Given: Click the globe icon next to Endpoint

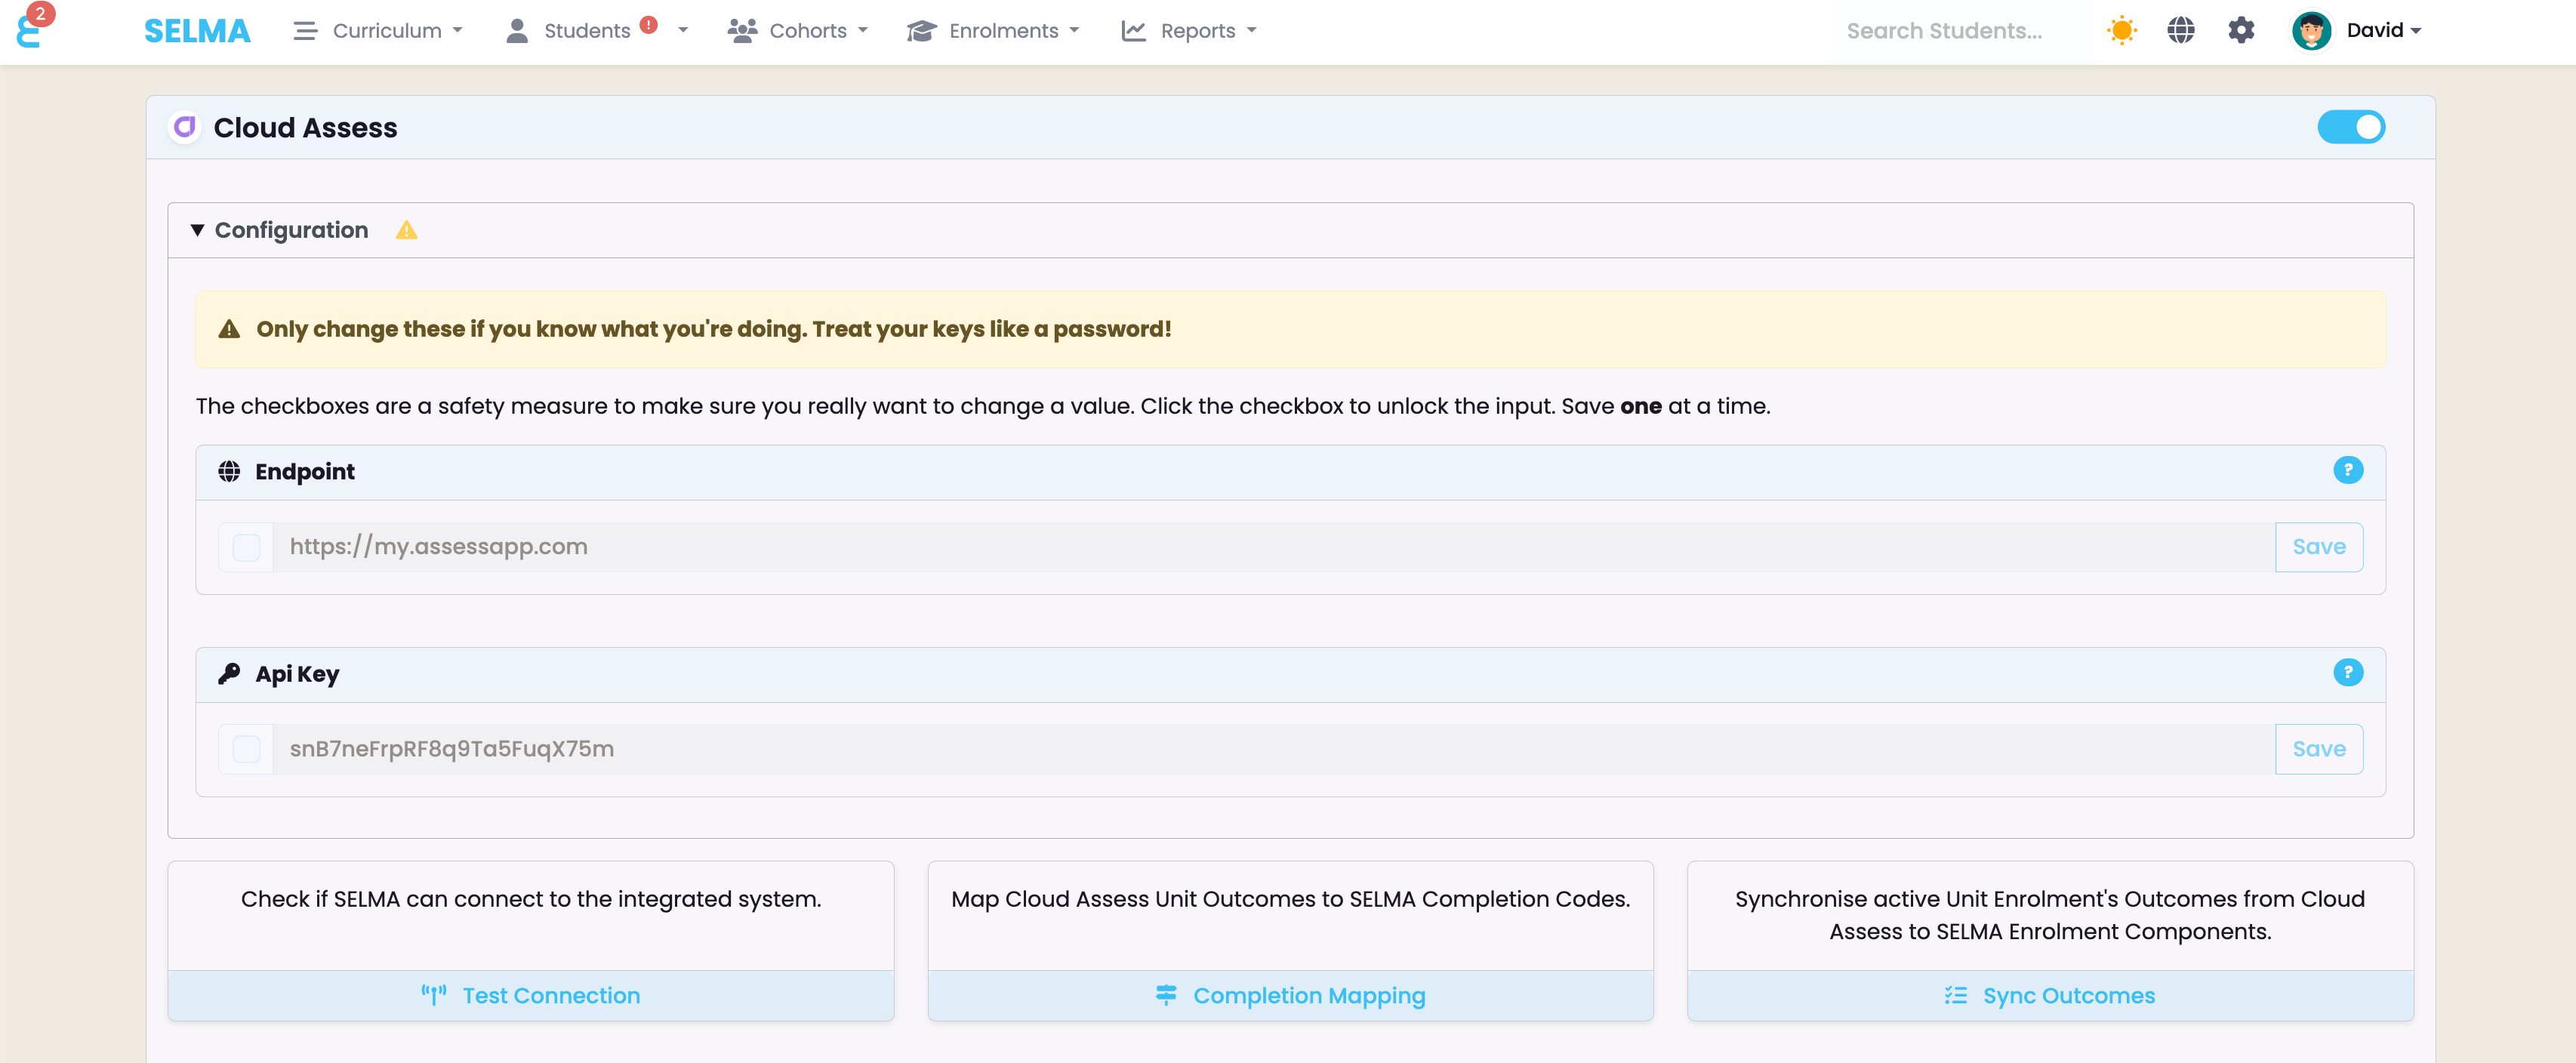Looking at the screenshot, I should tap(230, 472).
